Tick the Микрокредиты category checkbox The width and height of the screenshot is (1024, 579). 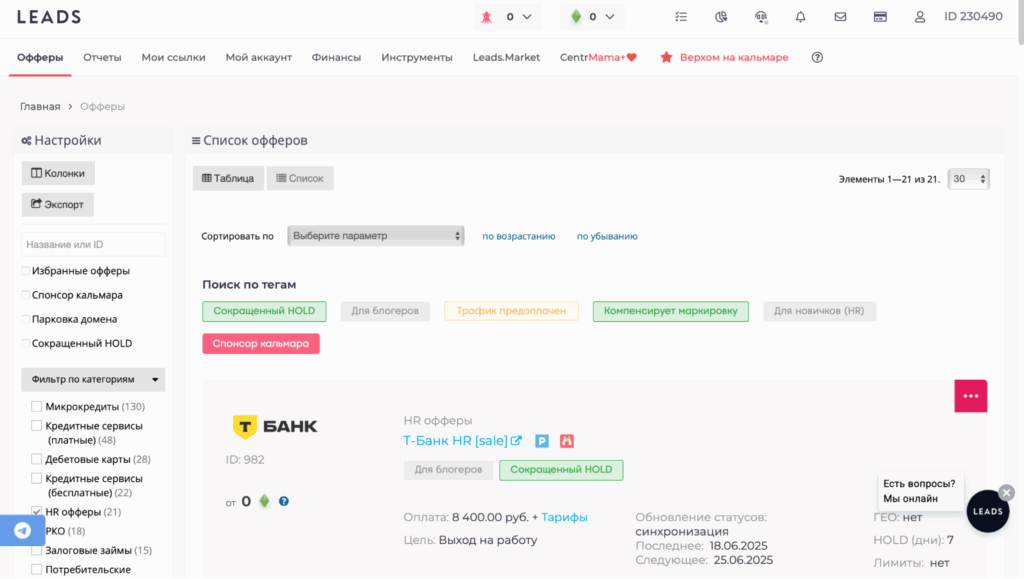point(37,407)
